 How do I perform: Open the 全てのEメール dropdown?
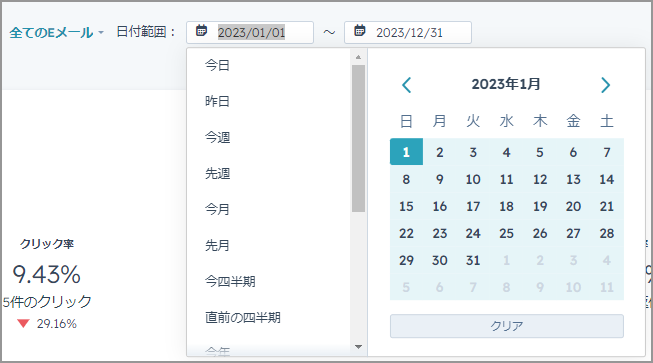(x=56, y=32)
